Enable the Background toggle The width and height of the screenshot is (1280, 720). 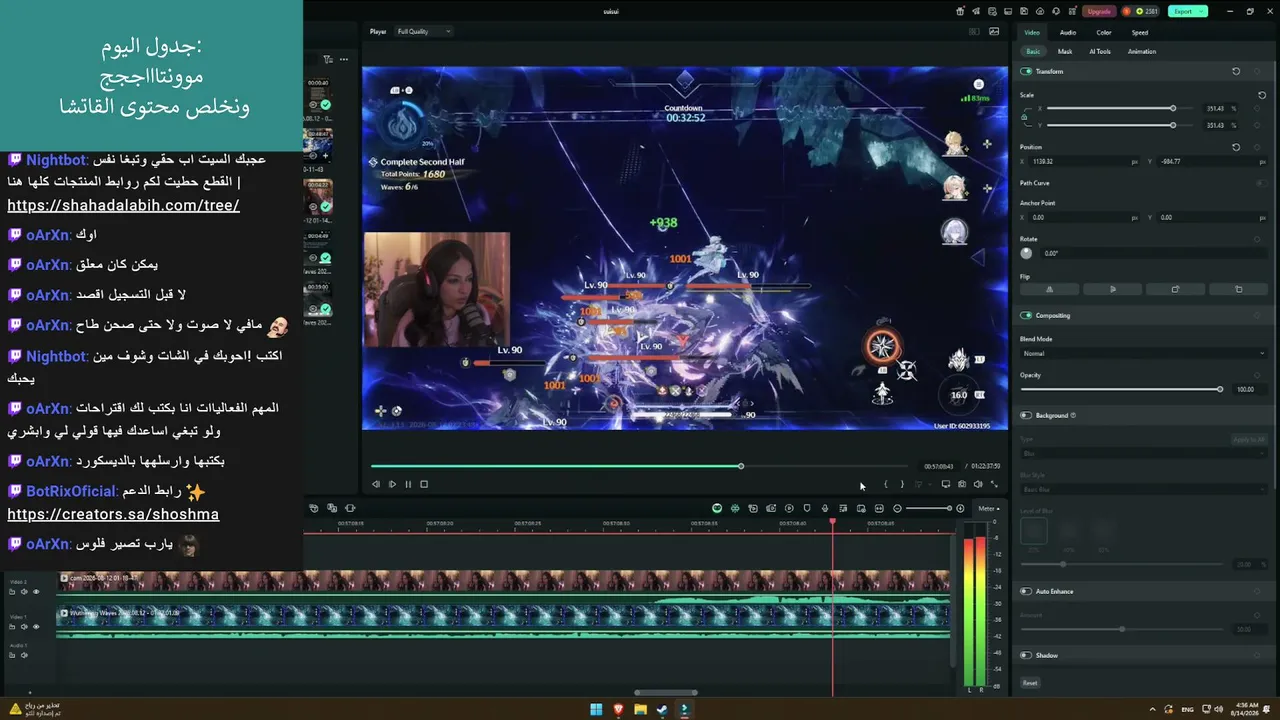click(1026, 416)
